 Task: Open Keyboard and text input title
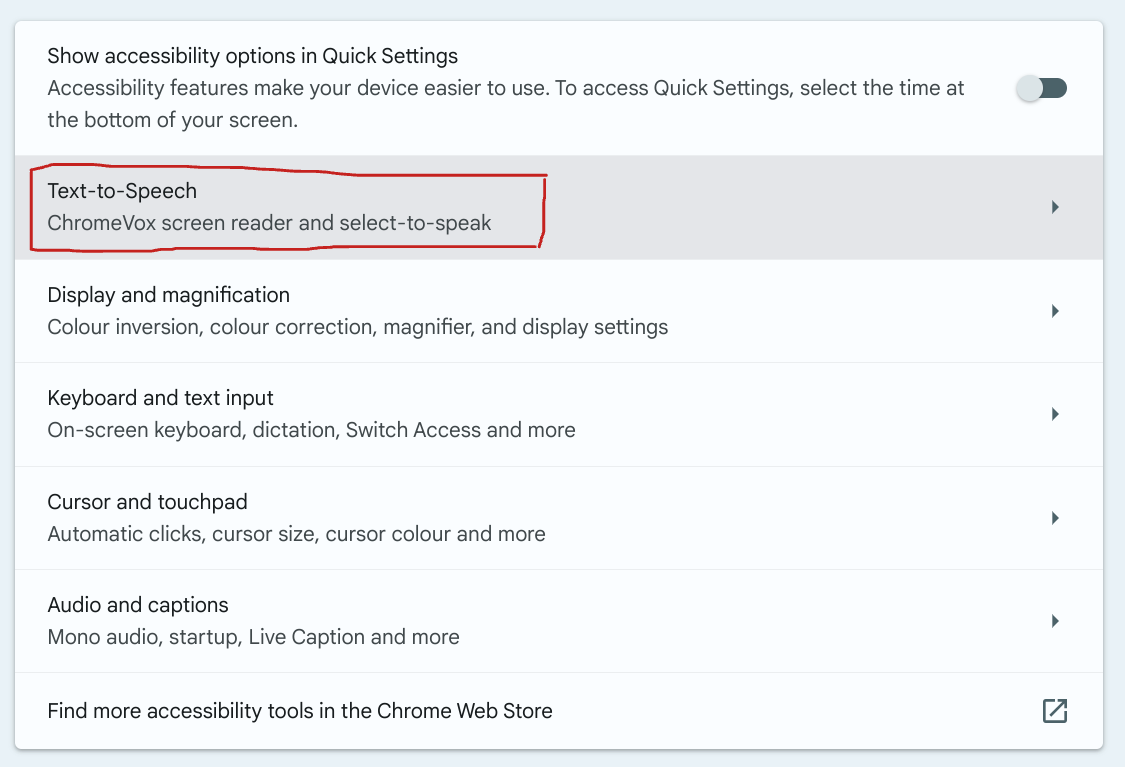click(160, 398)
